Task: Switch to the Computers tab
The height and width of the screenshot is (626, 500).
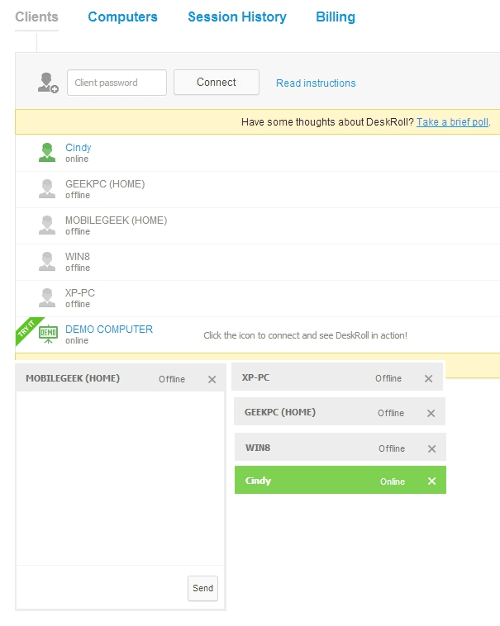Action: click(123, 17)
